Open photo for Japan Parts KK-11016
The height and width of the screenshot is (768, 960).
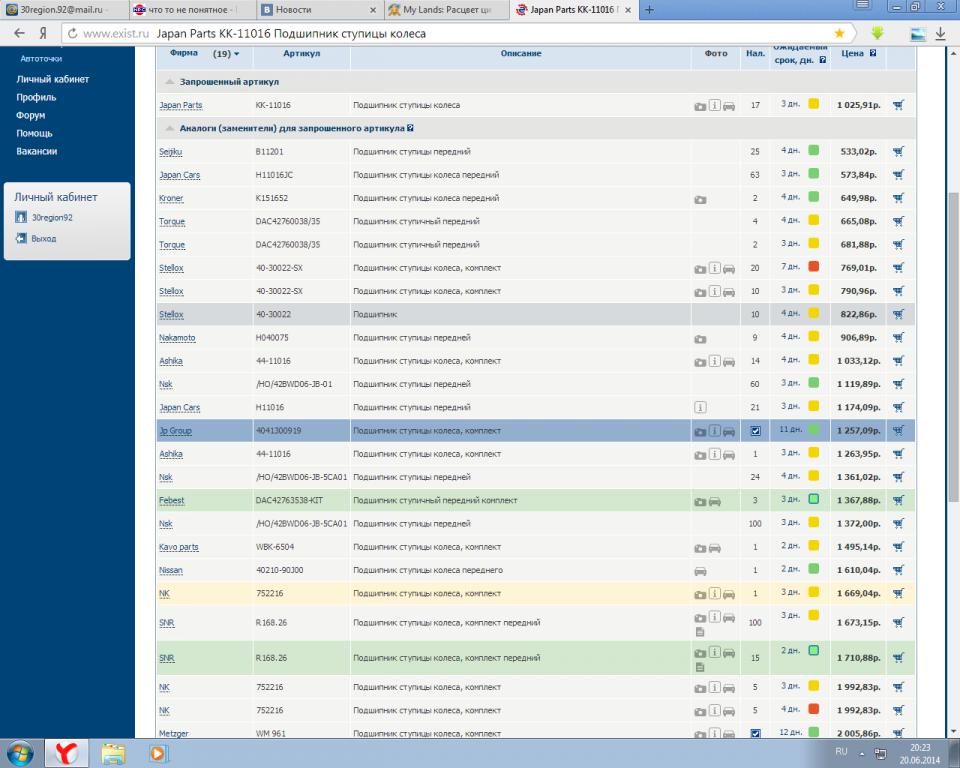click(x=700, y=107)
